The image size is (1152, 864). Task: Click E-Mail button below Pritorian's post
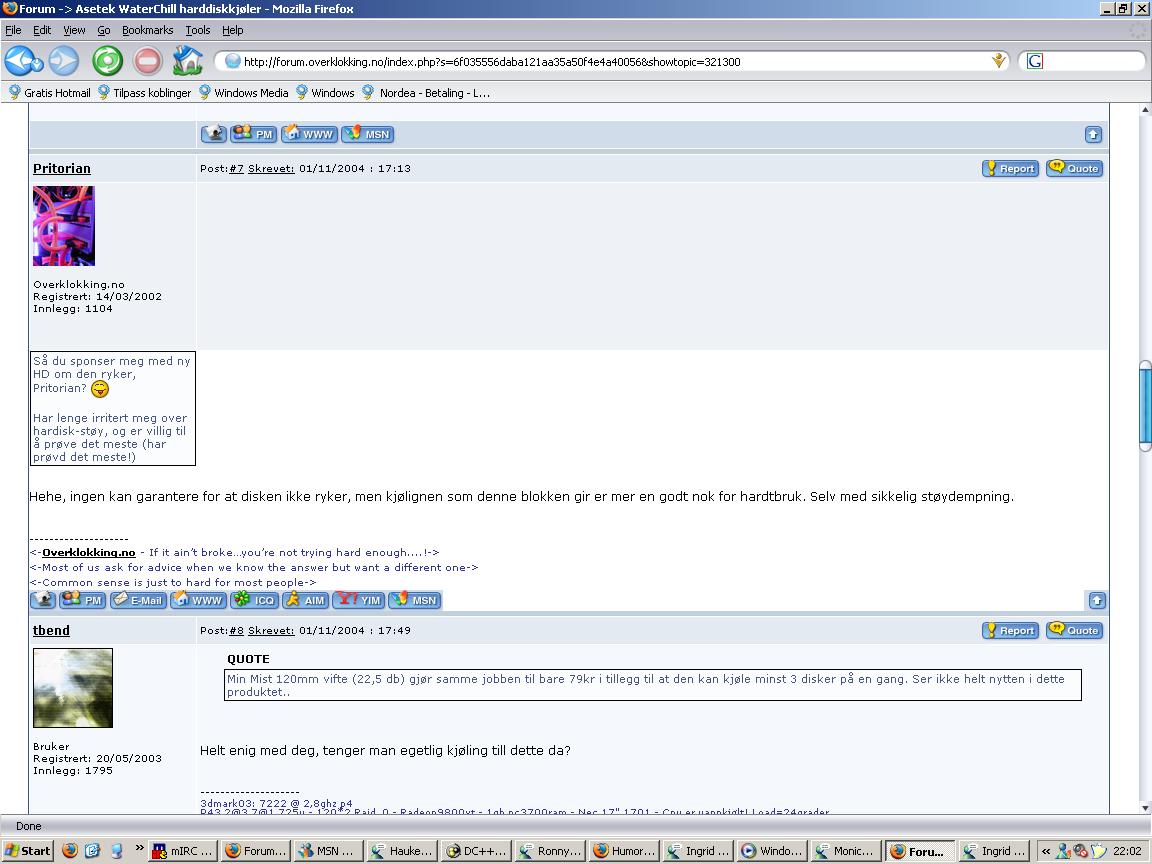point(137,600)
